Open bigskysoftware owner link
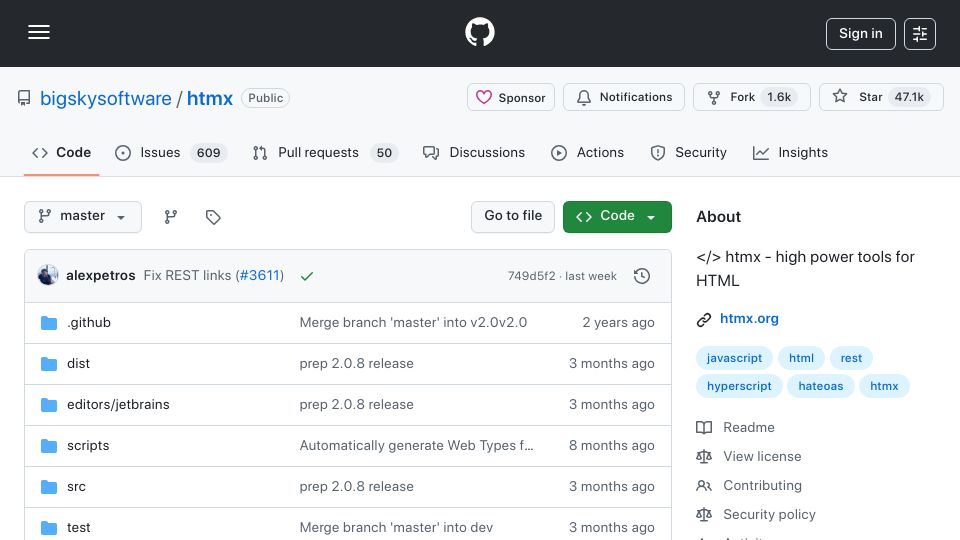This screenshot has height=540, width=960. click(x=105, y=99)
